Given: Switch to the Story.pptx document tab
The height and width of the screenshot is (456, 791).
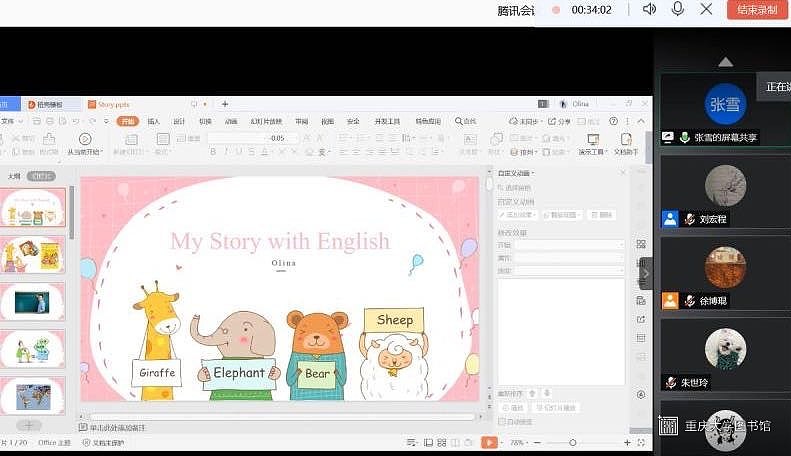Looking at the screenshot, I should [109, 104].
